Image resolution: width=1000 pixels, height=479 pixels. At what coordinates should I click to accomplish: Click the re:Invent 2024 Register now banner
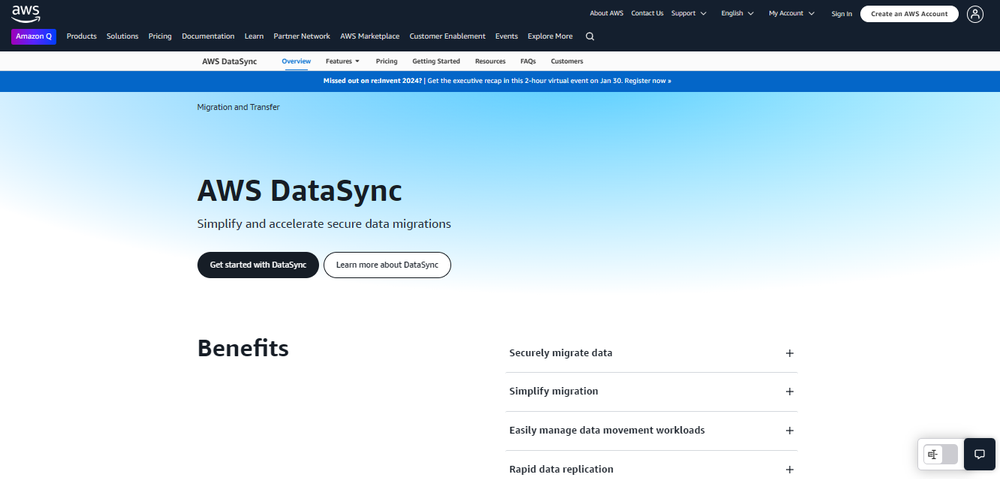coord(497,81)
